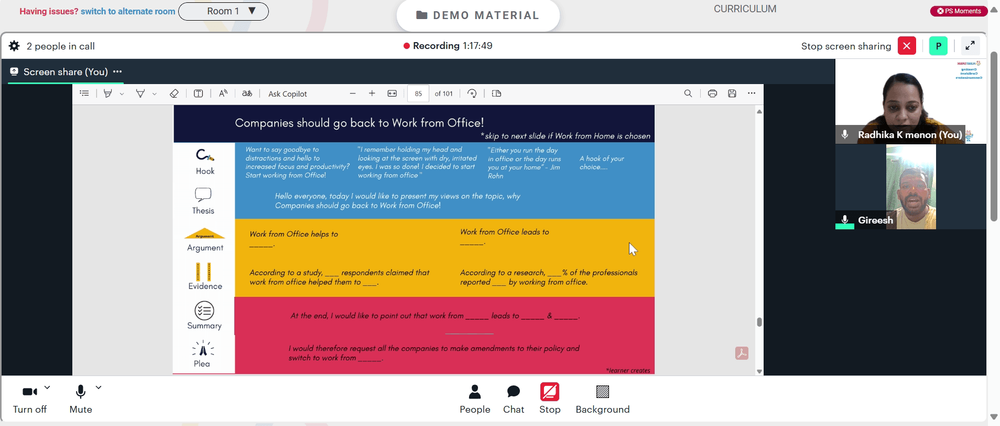Click the Hook icon on slide
Screen dimensions: 1000x426
click(205, 155)
